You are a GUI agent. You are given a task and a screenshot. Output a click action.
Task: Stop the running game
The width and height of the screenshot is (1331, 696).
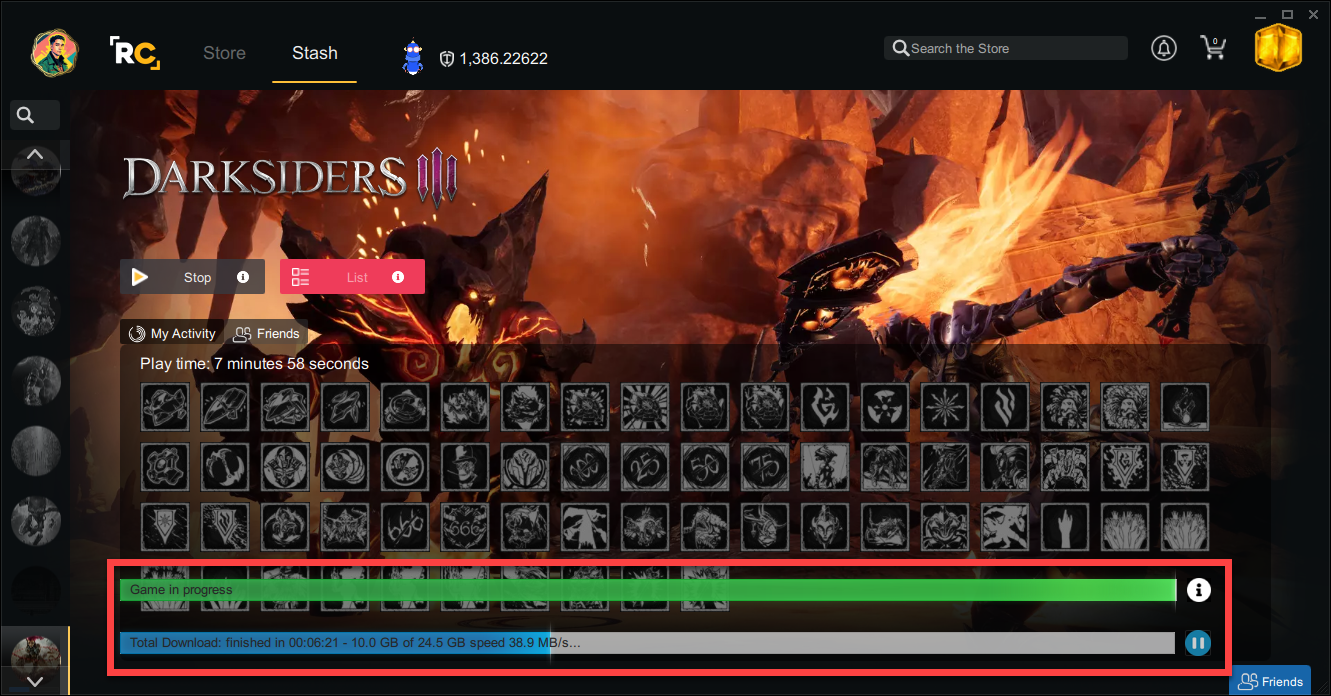pos(192,277)
